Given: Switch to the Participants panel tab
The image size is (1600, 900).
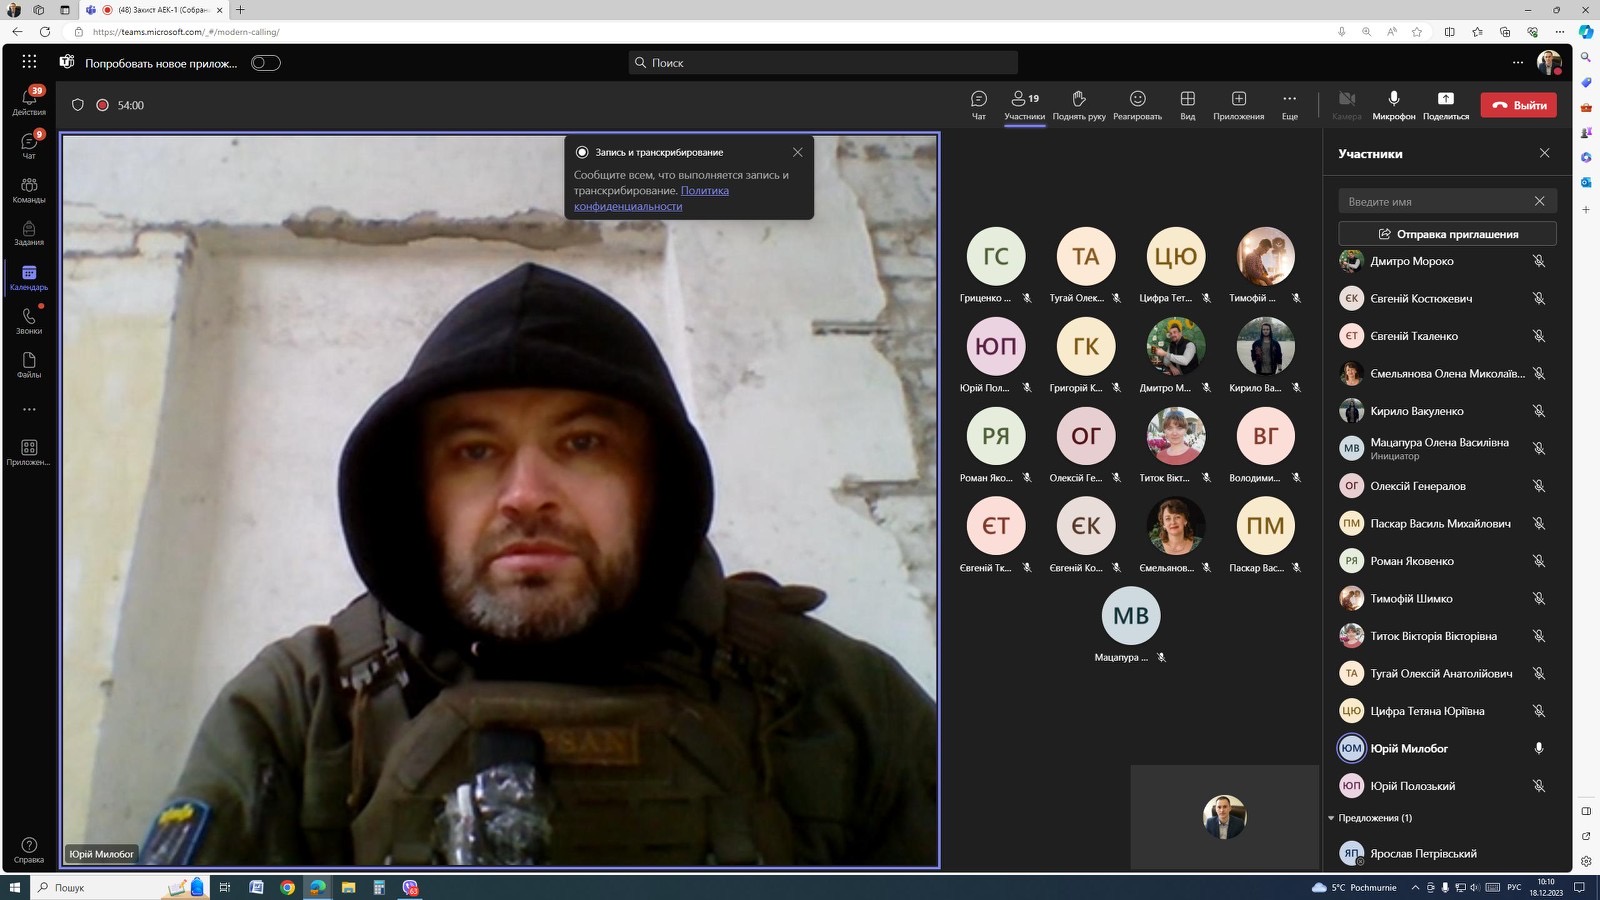Looking at the screenshot, I should pos(1024,103).
